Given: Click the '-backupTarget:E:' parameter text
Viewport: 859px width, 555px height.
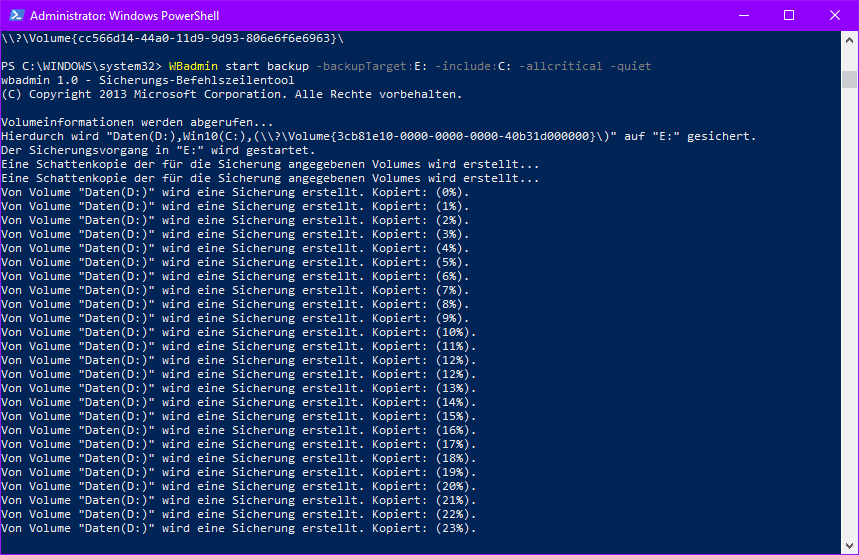Looking at the screenshot, I should click(x=372, y=66).
